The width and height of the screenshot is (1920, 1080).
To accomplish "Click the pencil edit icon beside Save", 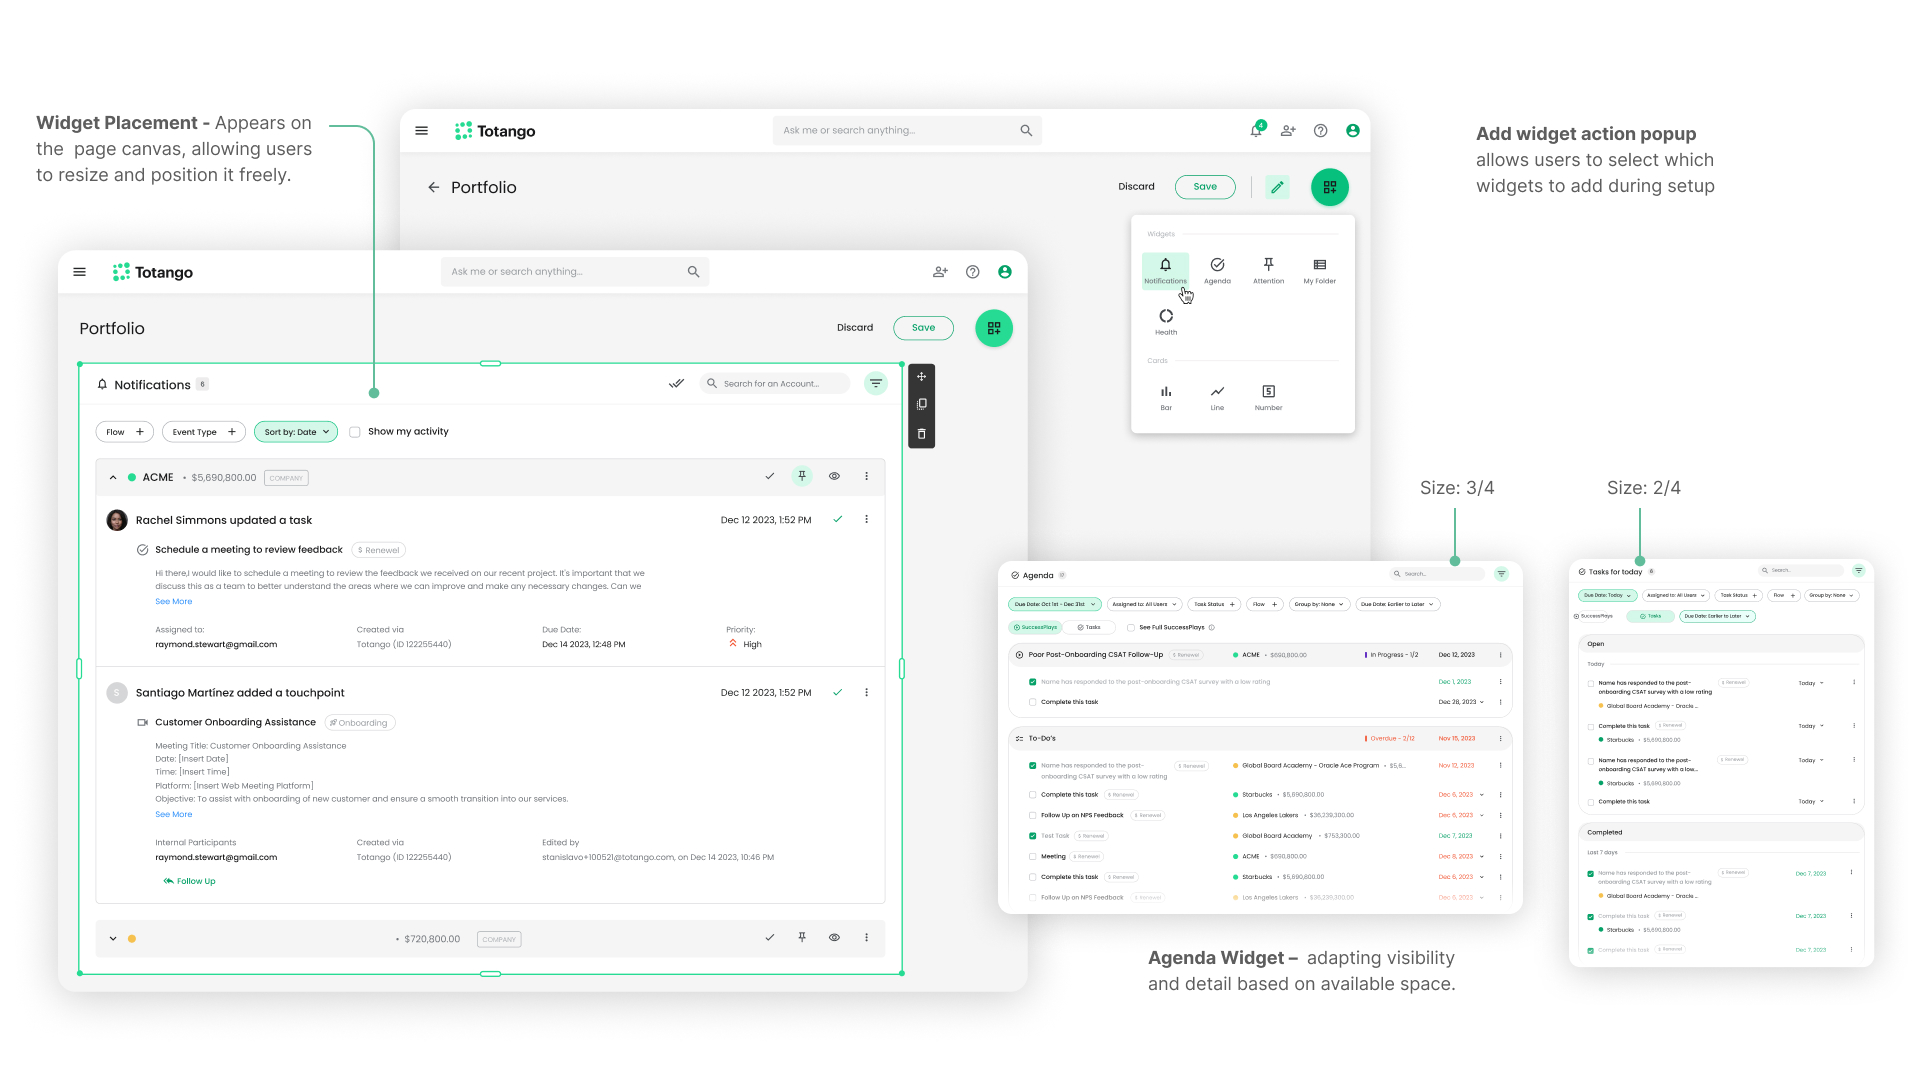I will point(1277,187).
